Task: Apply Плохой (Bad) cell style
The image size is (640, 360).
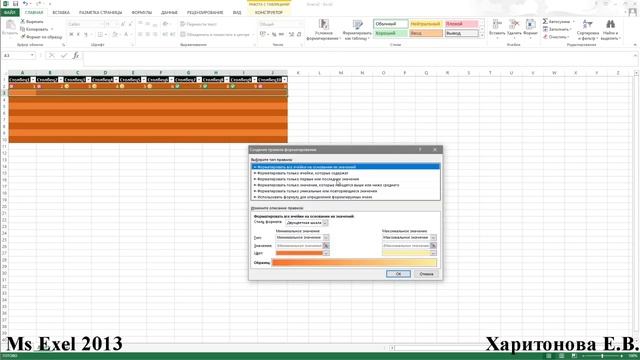Action: (462, 24)
